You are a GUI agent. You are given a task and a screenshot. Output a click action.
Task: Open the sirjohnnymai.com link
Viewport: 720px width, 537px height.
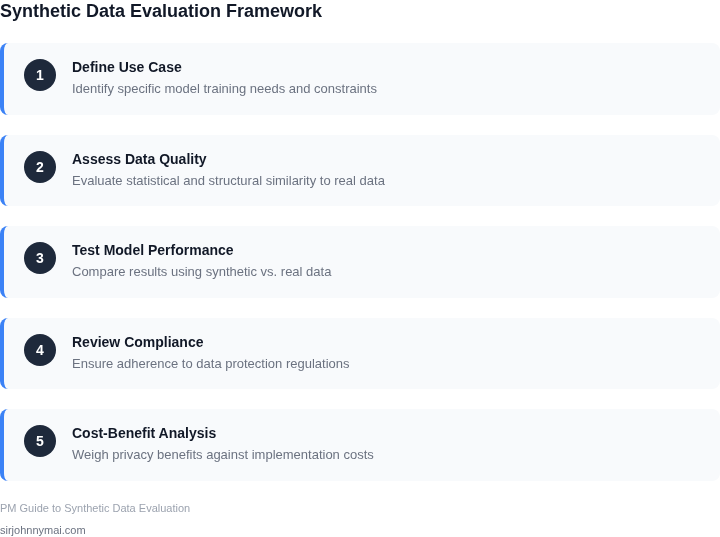[x=43, y=530]
